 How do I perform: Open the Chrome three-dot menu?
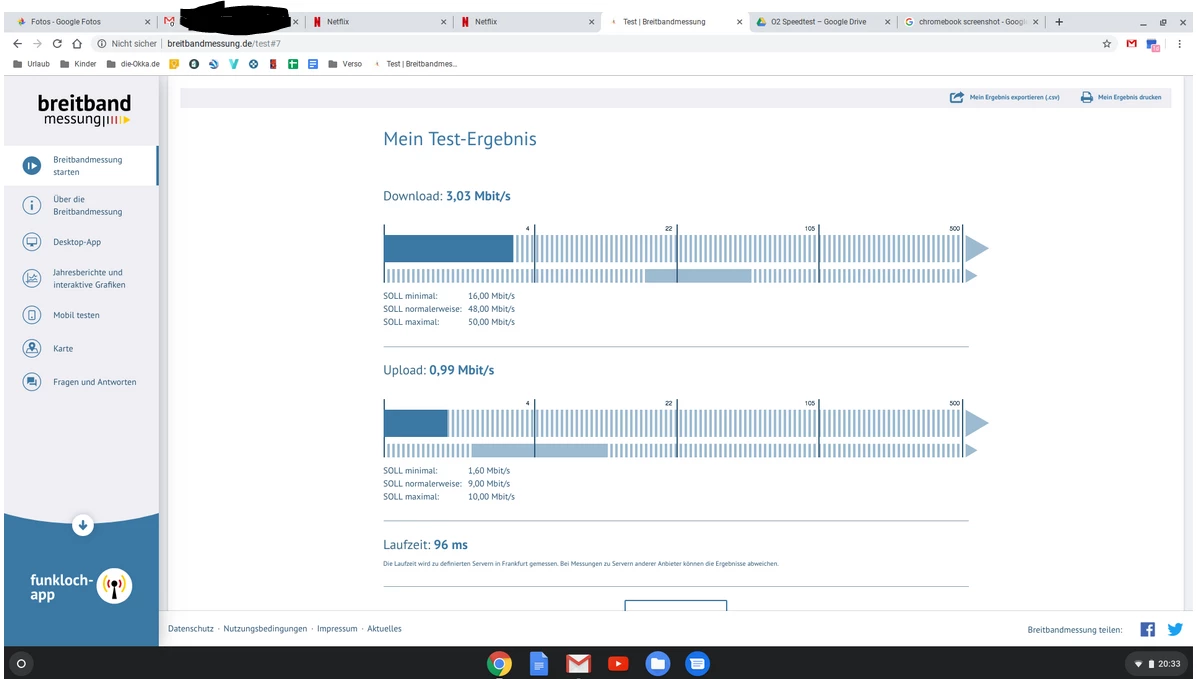point(1179,44)
